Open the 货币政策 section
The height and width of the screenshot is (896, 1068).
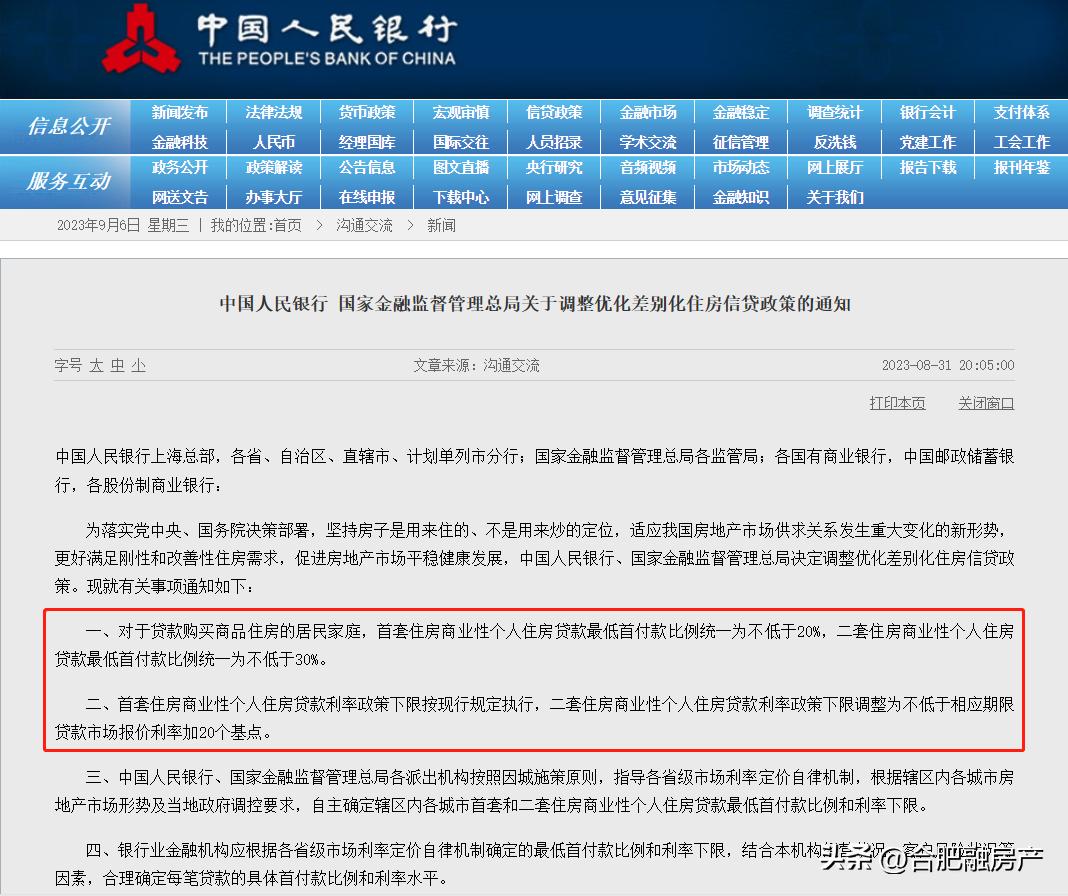367,113
